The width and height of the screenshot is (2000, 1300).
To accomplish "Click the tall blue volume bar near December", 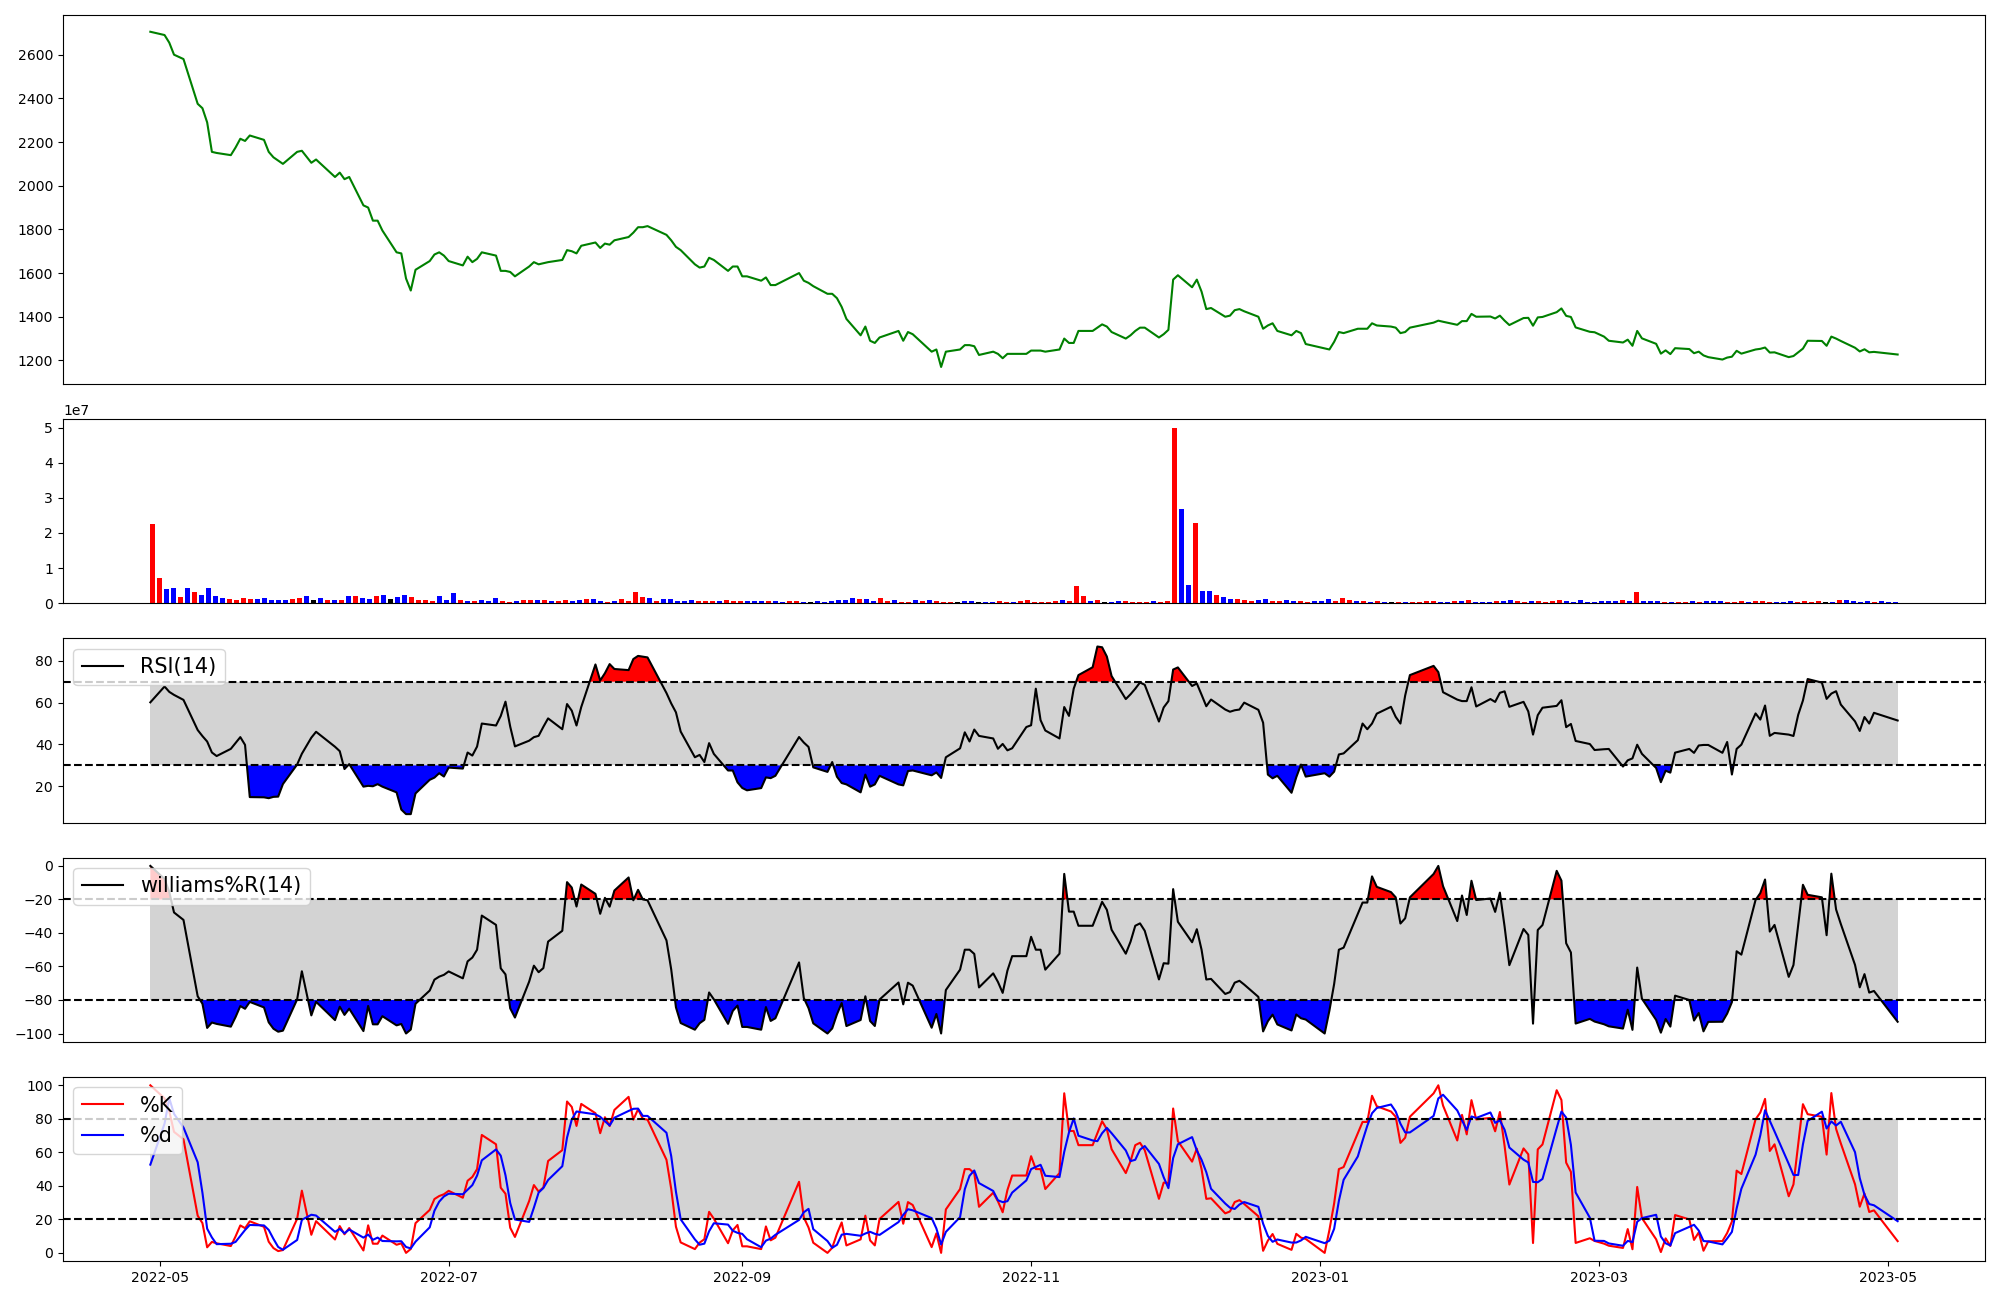I will point(1181,555).
